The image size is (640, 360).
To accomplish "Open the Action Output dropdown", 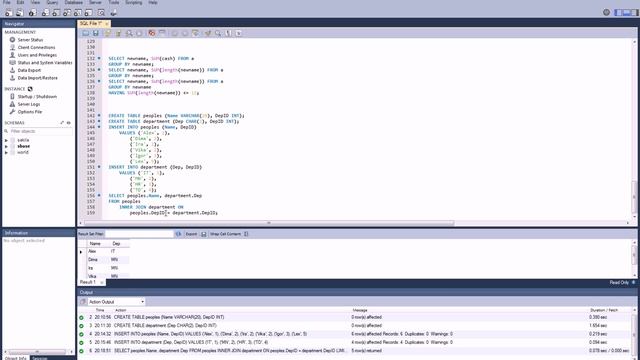I will (116, 302).
